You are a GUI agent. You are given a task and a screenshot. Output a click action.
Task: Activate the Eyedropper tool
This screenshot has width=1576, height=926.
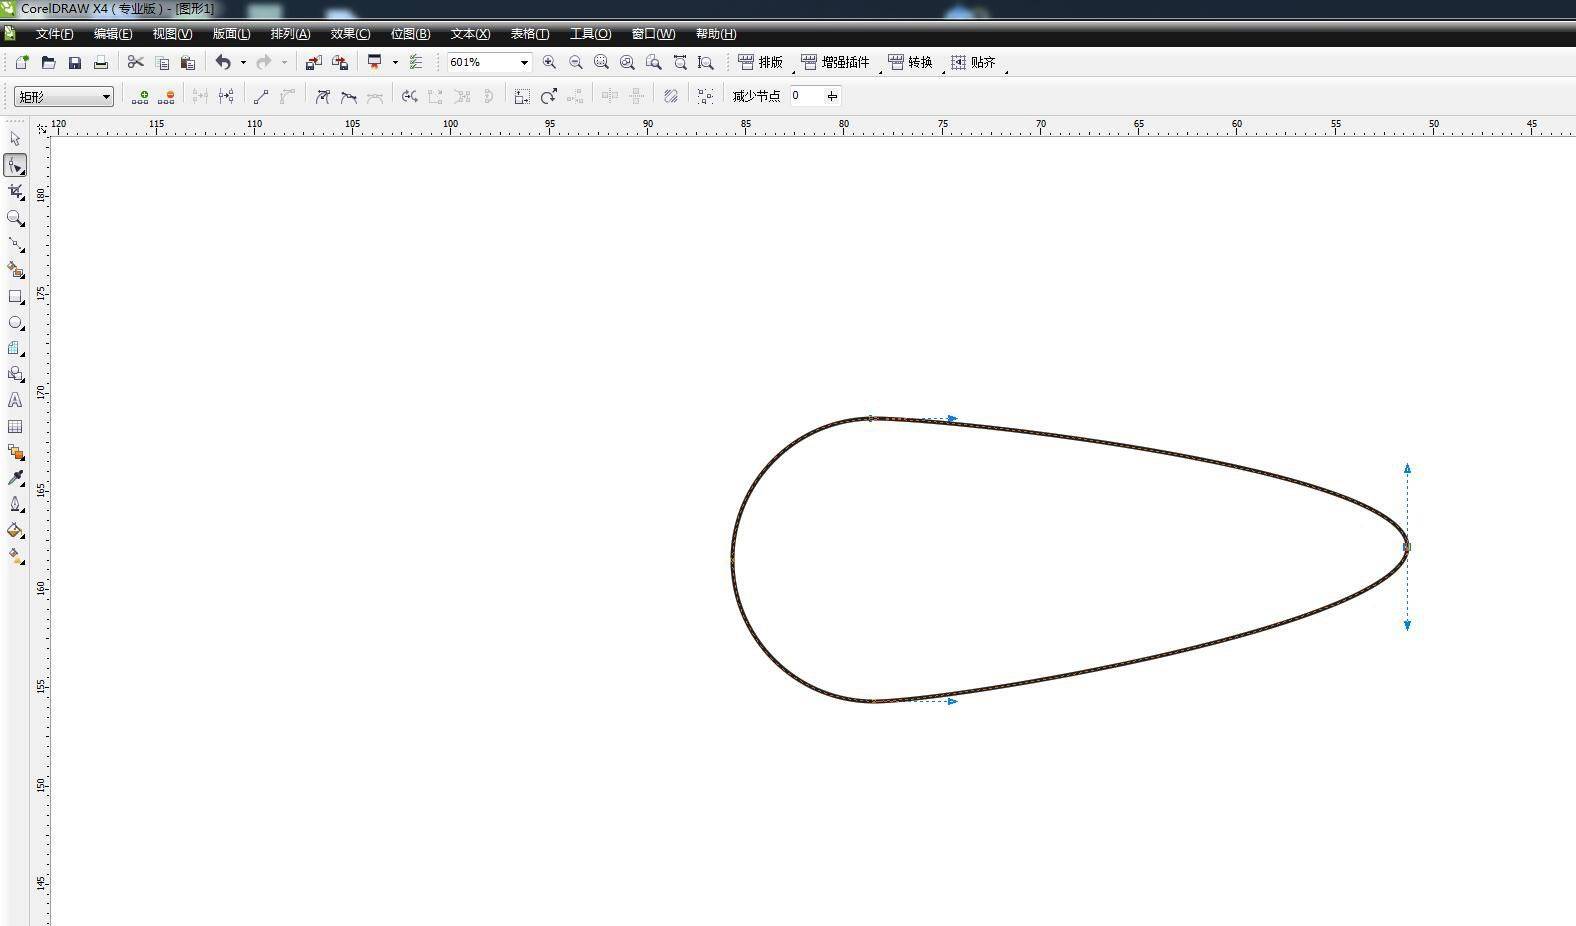(x=15, y=478)
